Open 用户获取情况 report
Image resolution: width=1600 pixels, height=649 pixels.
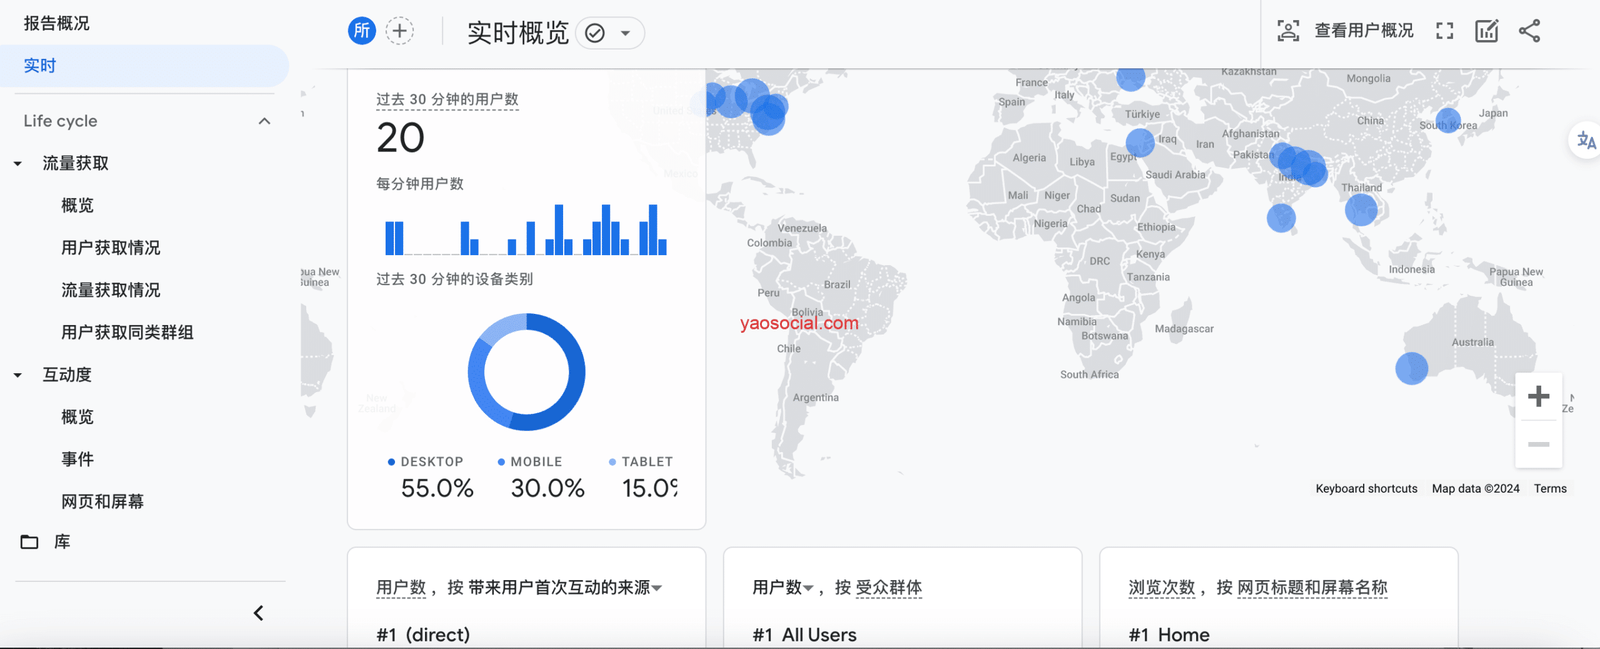pyautogui.click(x=110, y=248)
